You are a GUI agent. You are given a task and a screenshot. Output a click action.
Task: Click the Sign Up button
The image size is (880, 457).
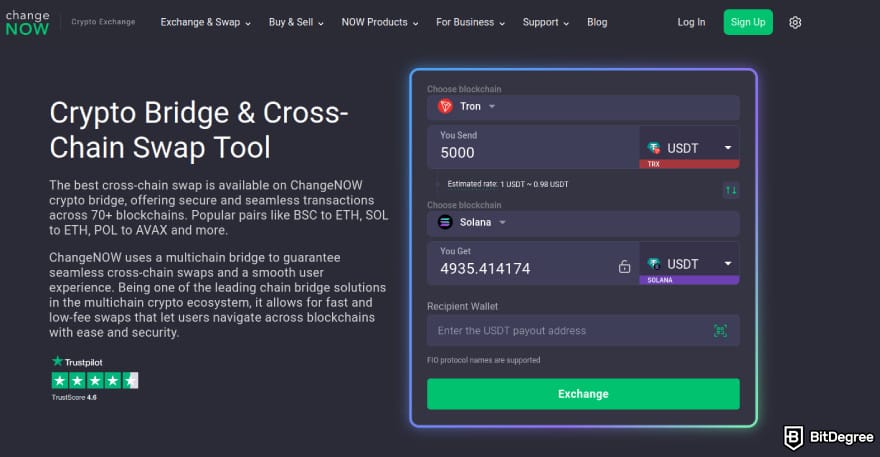[x=748, y=22]
